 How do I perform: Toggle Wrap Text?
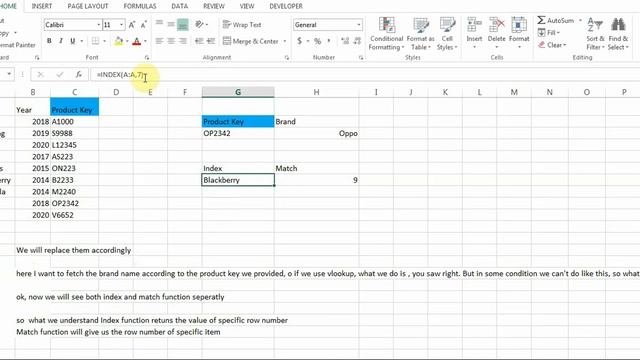[242, 24]
